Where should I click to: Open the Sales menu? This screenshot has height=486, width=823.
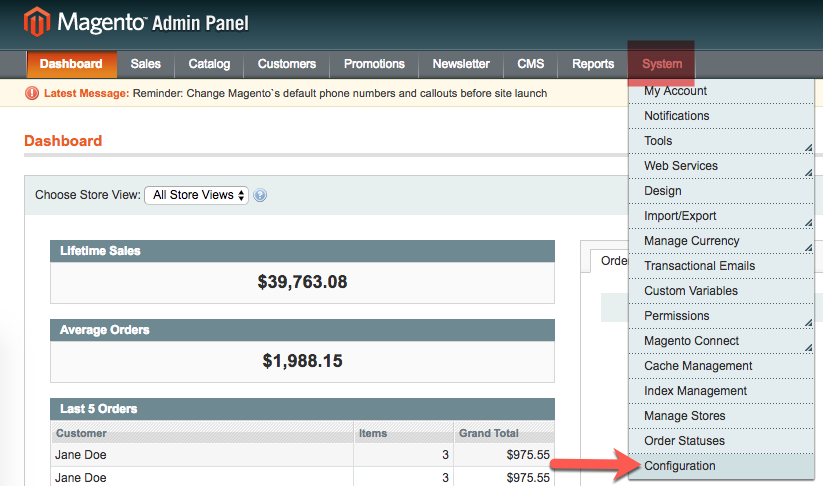pyautogui.click(x=145, y=64)
